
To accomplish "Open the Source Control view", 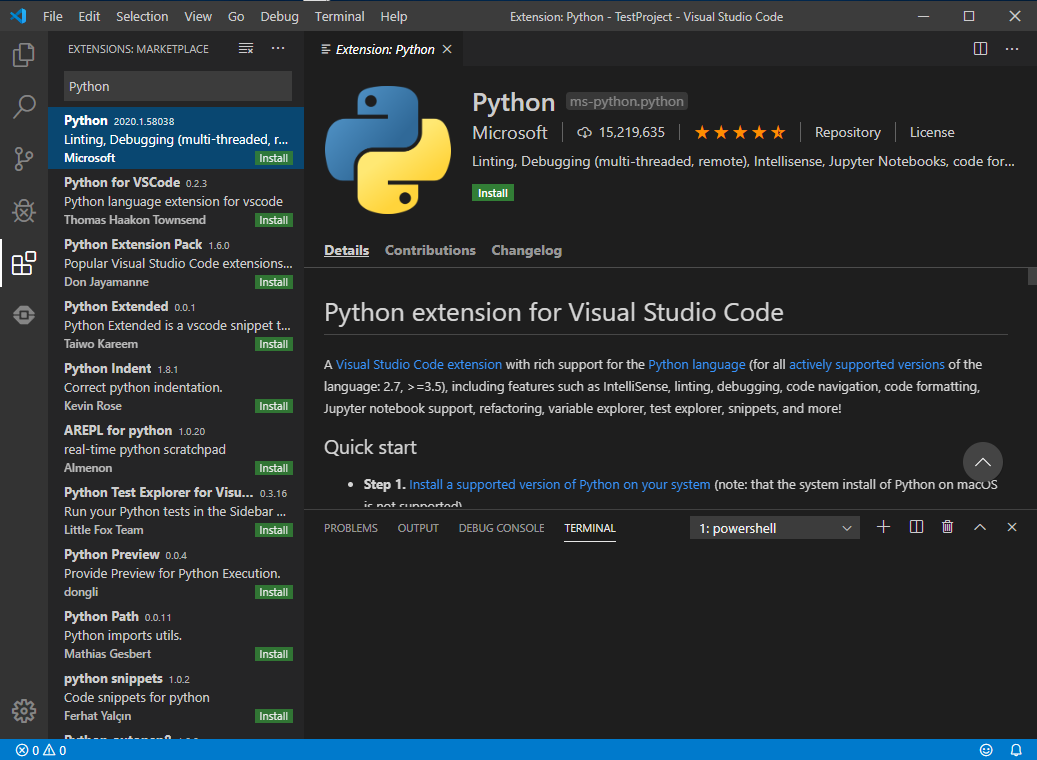I will point(24,159).
